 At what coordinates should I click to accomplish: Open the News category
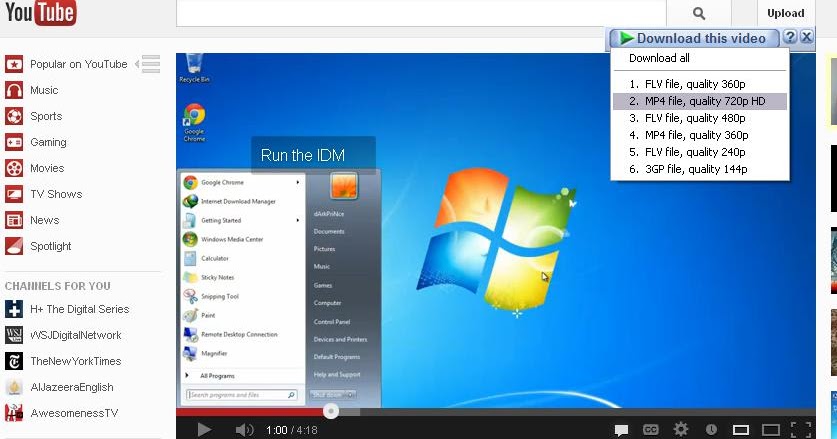(44, 220)
